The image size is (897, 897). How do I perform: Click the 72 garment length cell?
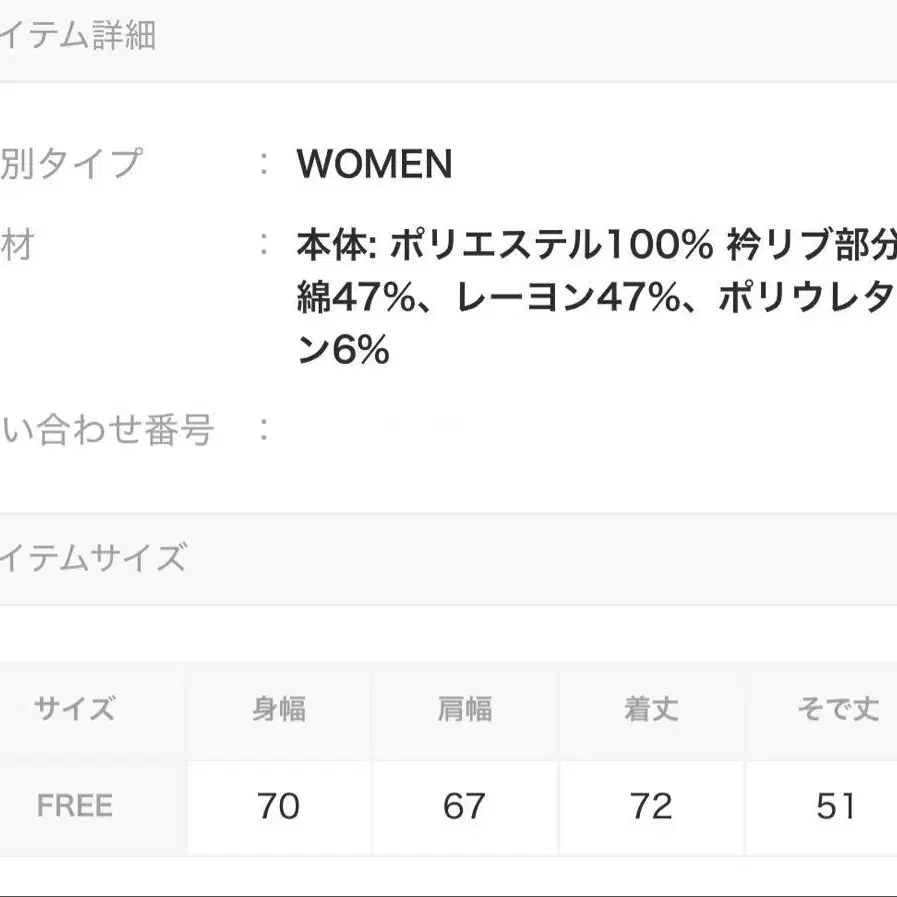[x=651, y=805]
